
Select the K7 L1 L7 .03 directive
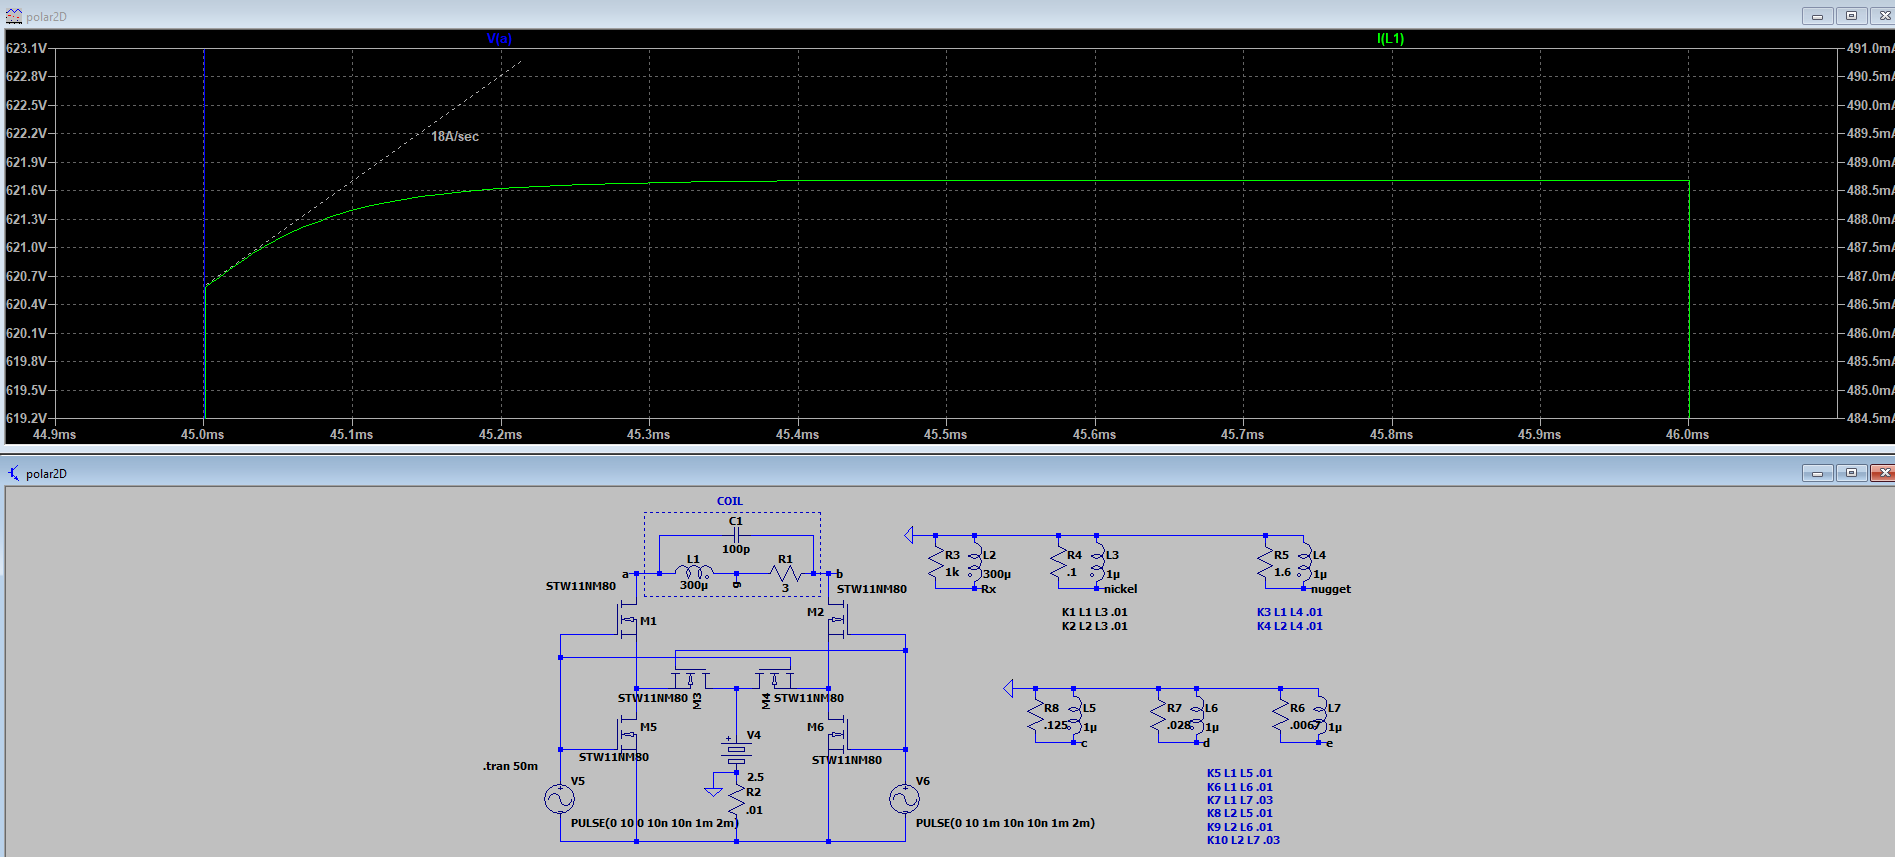tap(1239, 800)
